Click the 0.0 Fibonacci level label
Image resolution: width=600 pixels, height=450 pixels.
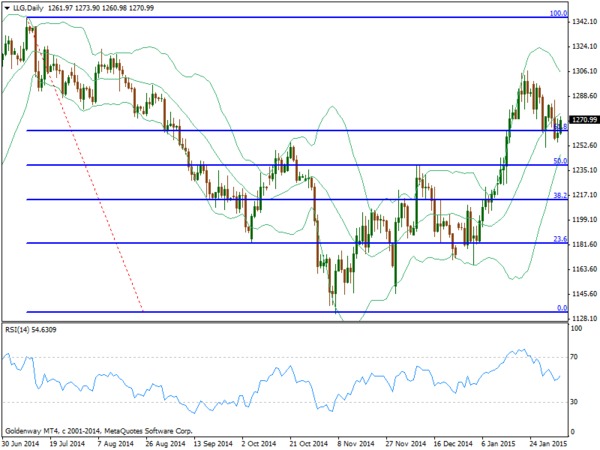[562, 308]
